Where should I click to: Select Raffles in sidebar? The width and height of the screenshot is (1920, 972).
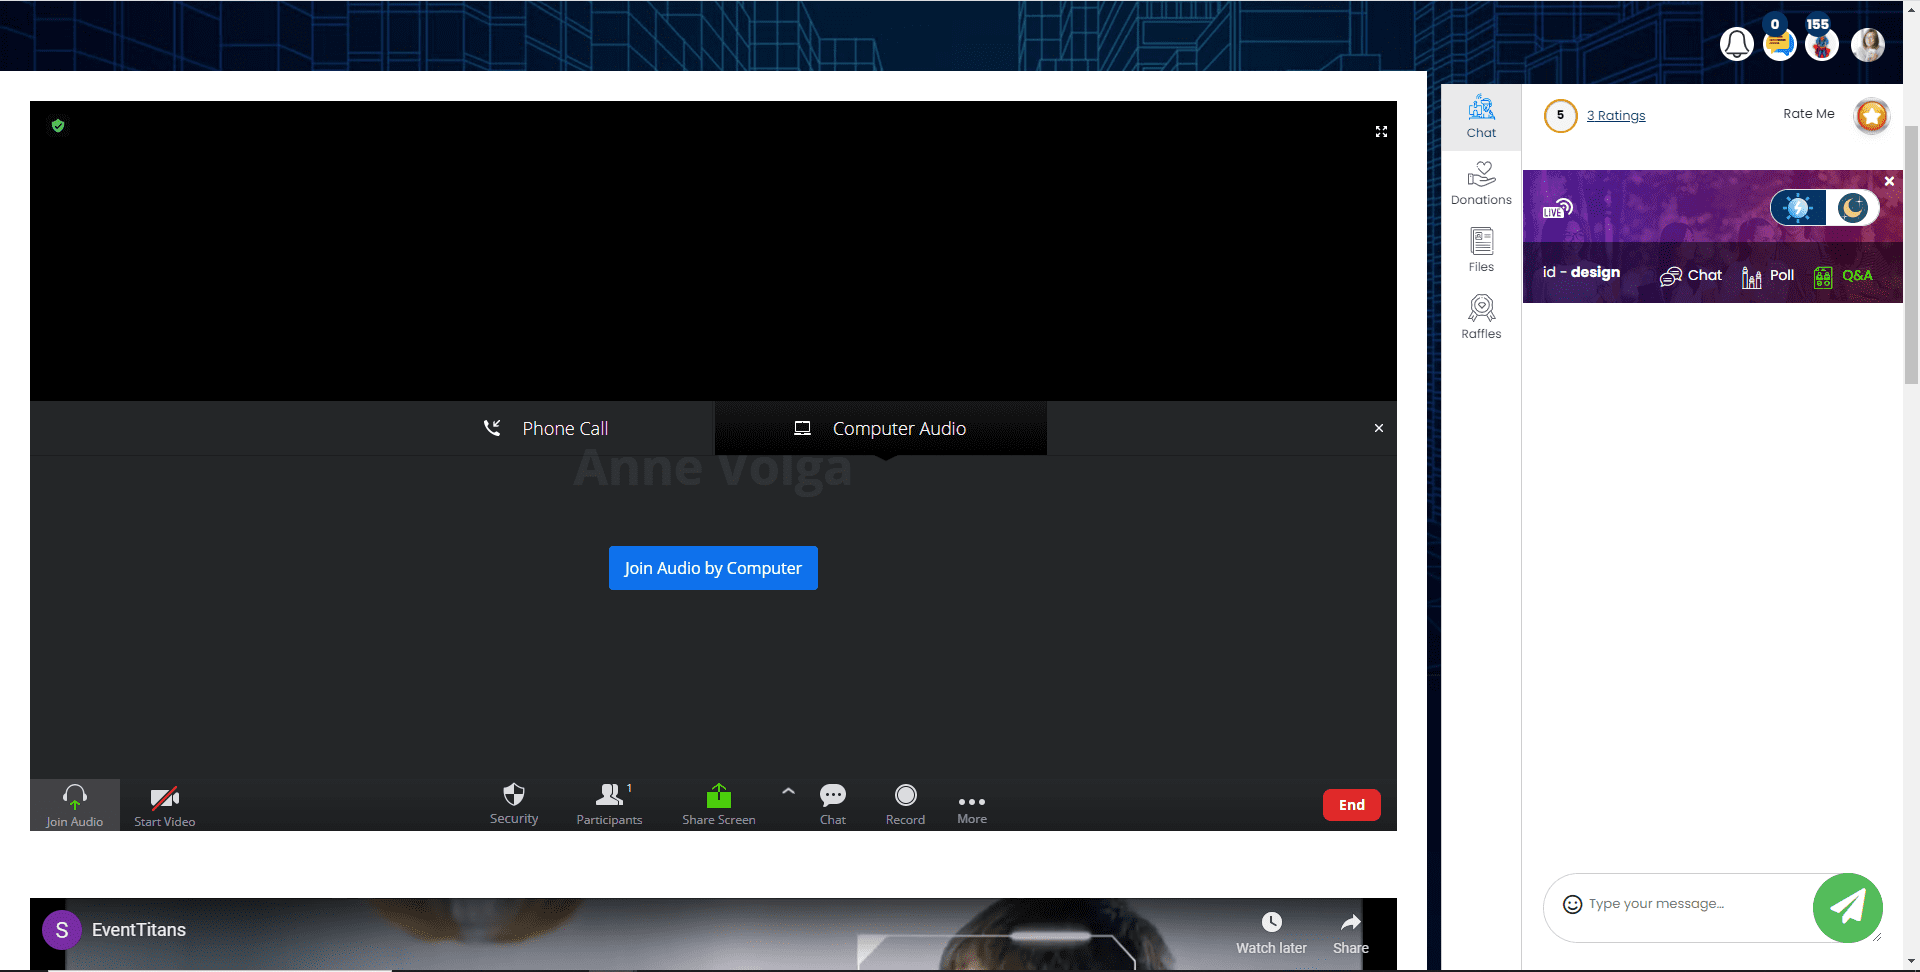point(1481,317)
